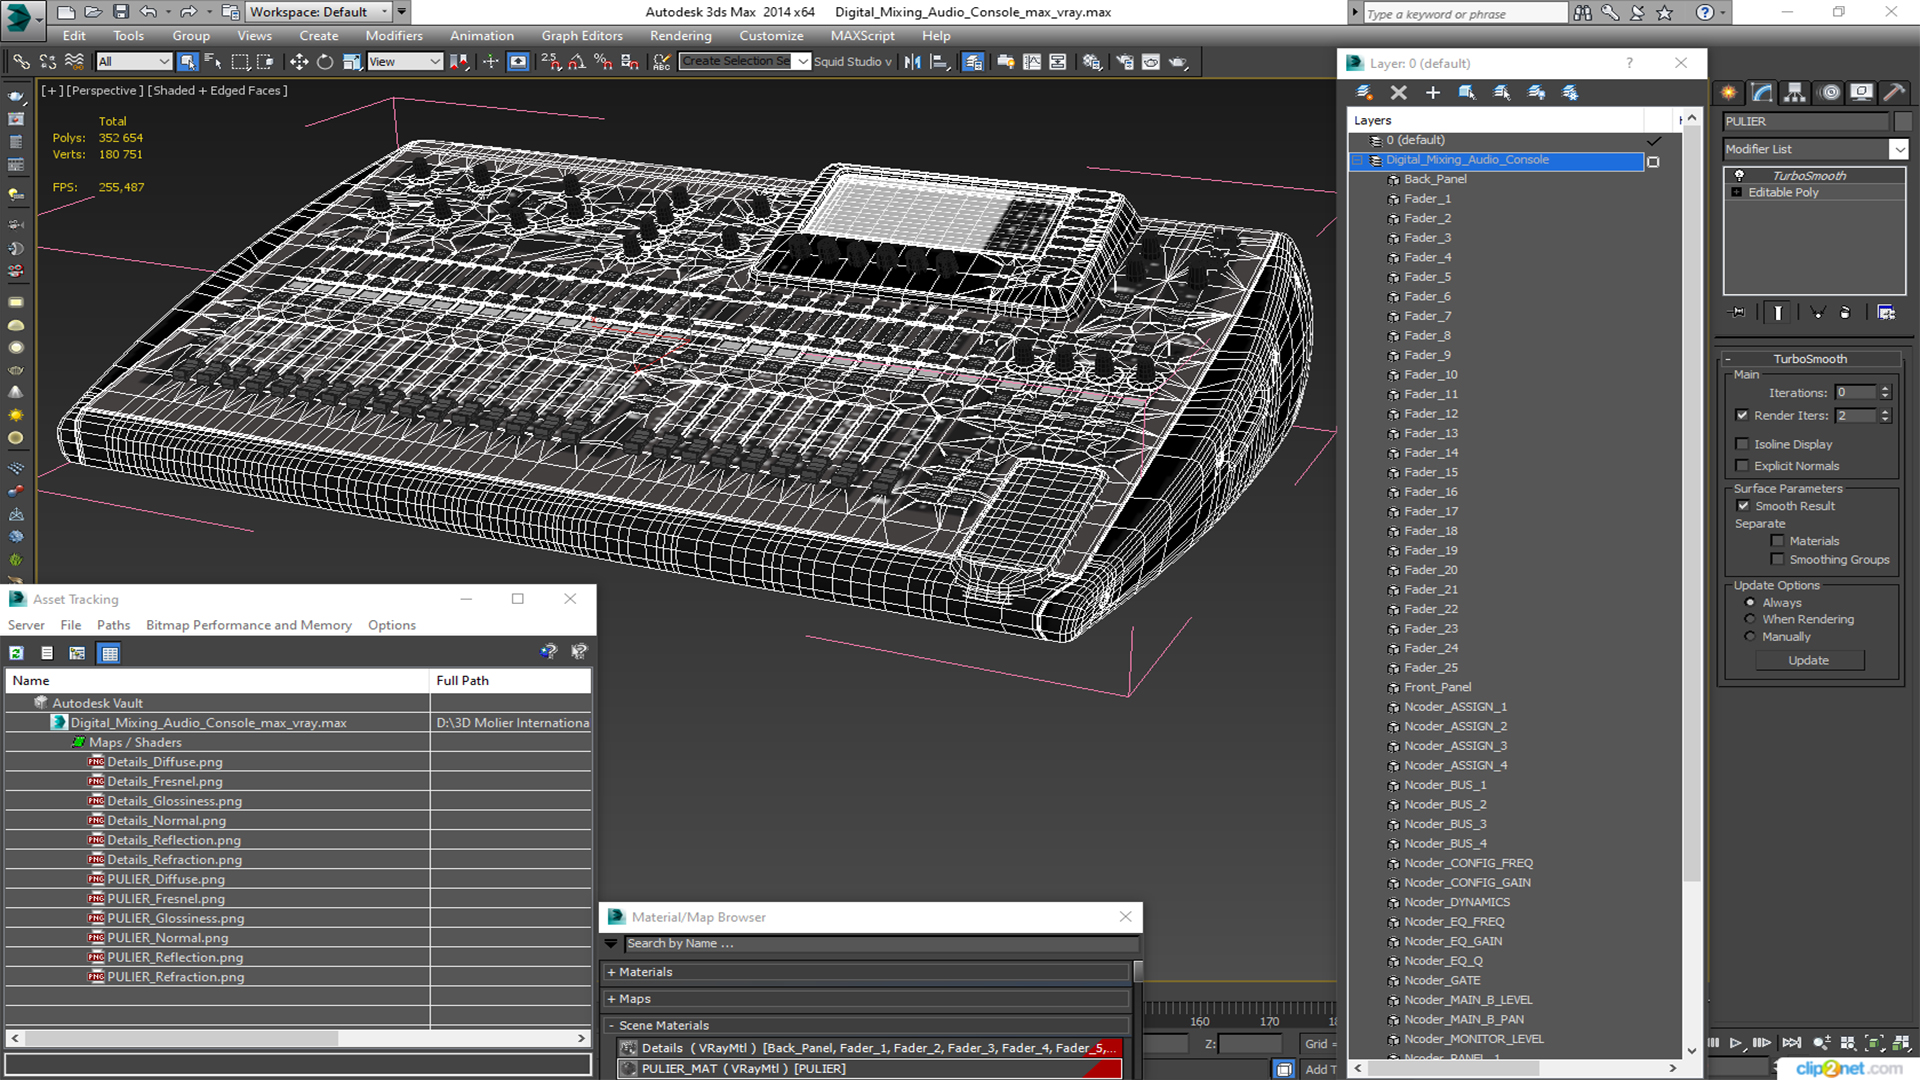Click Pin Stack icon below modifier stack

tap(1738, 313)
